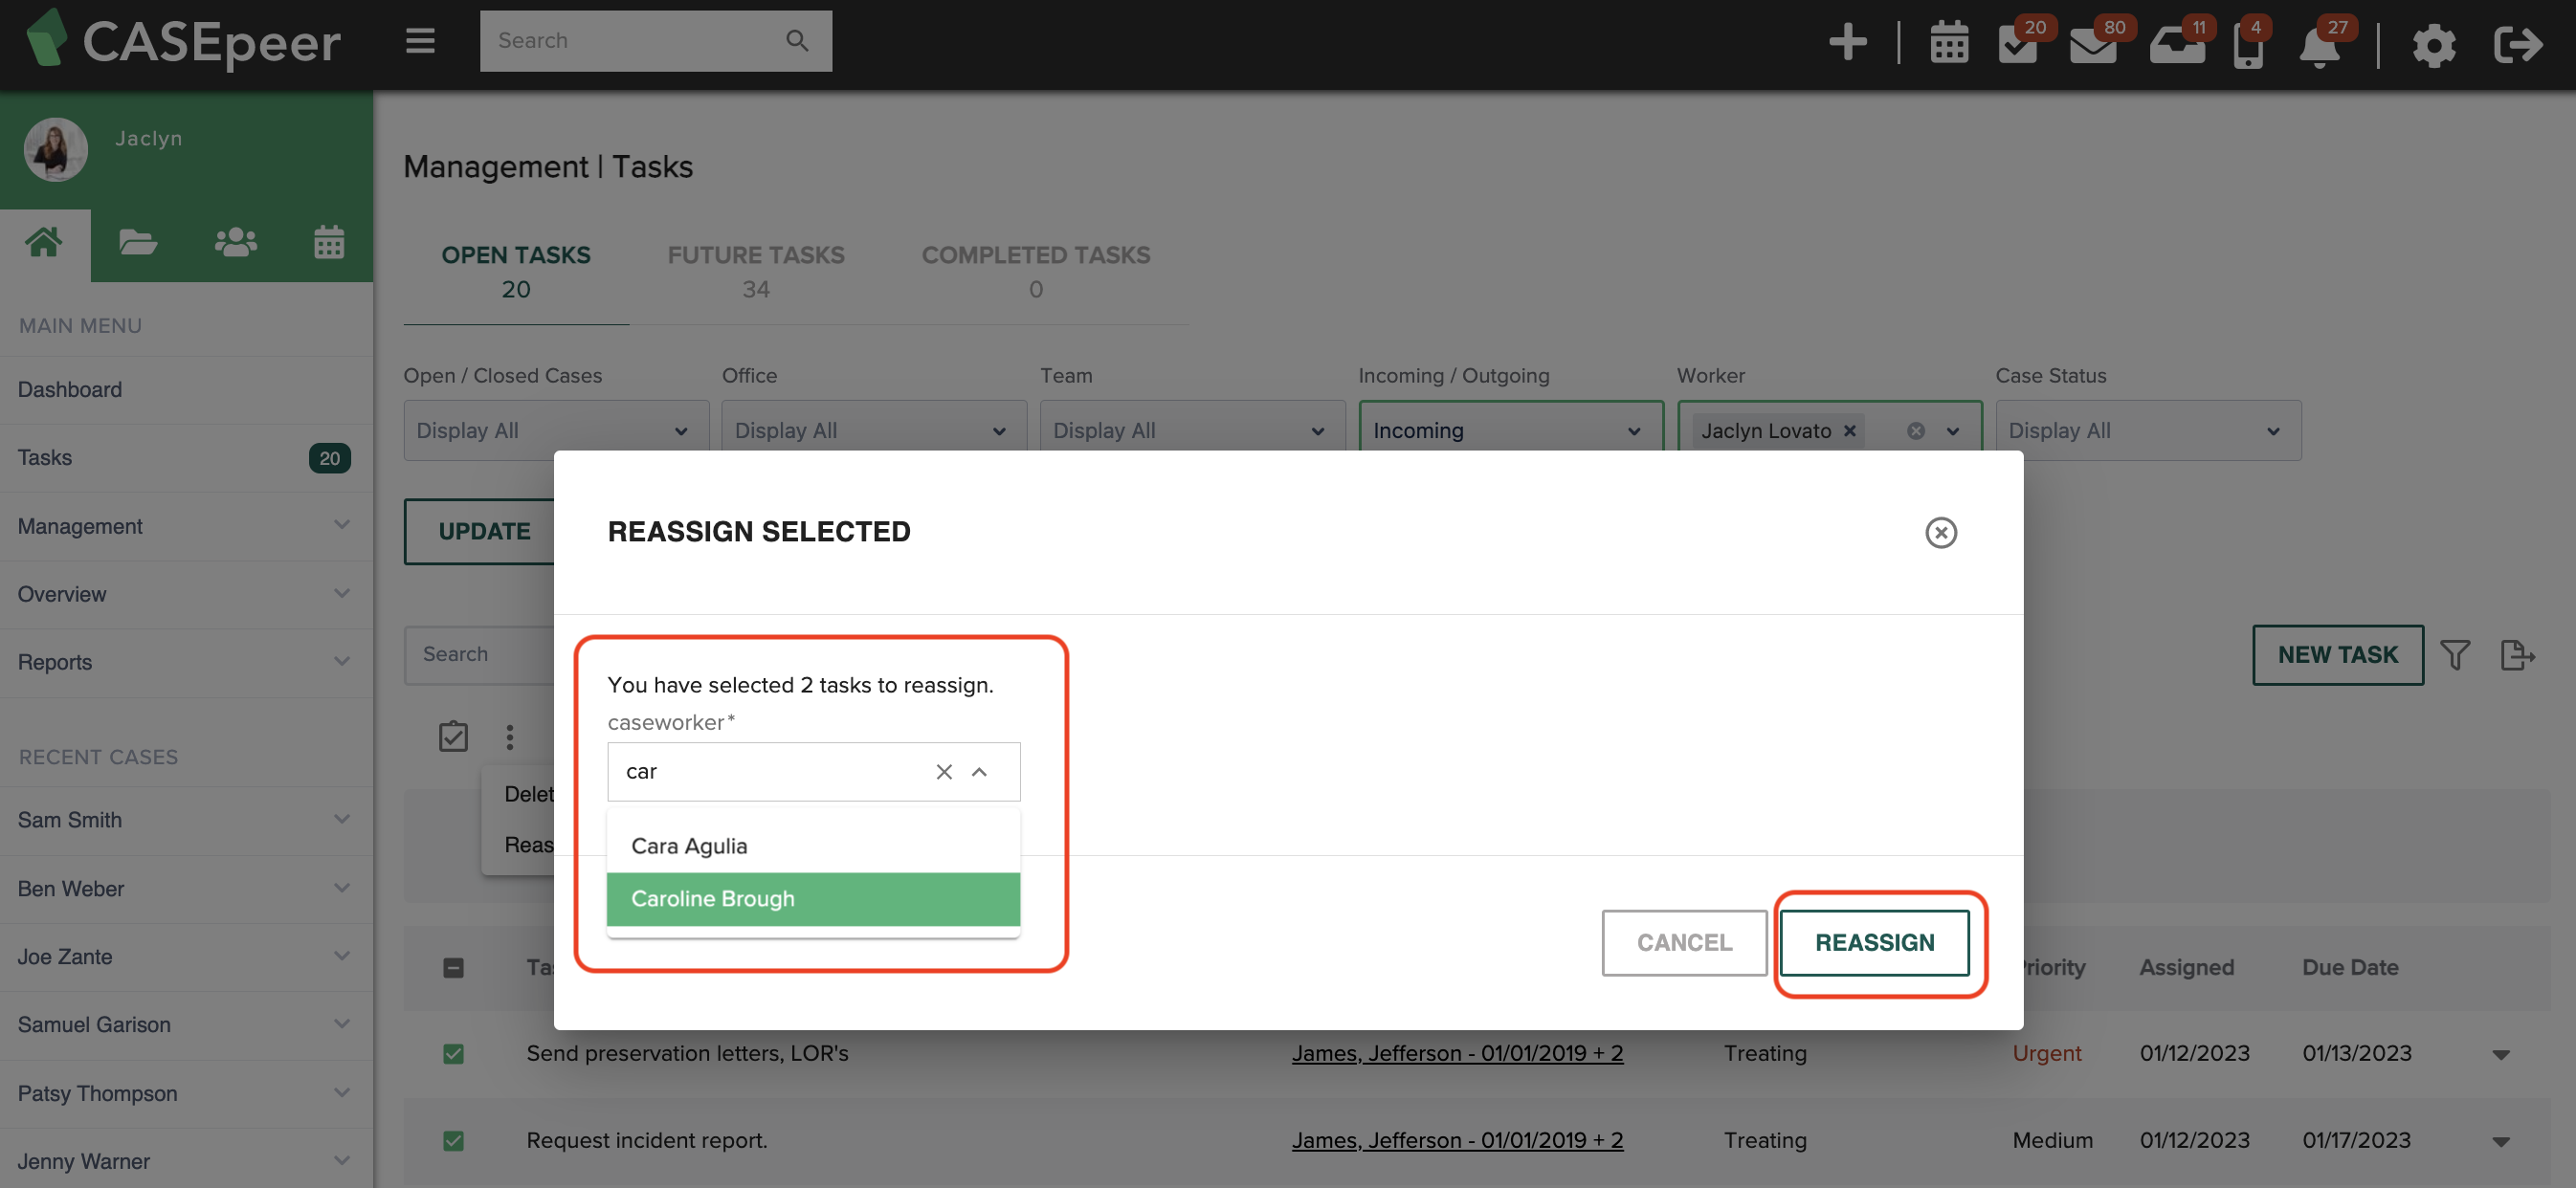The image size is (2576, 1188).
Task: Remove the Jaclyn Lovato worker chip
Action: pos(1849,431)
